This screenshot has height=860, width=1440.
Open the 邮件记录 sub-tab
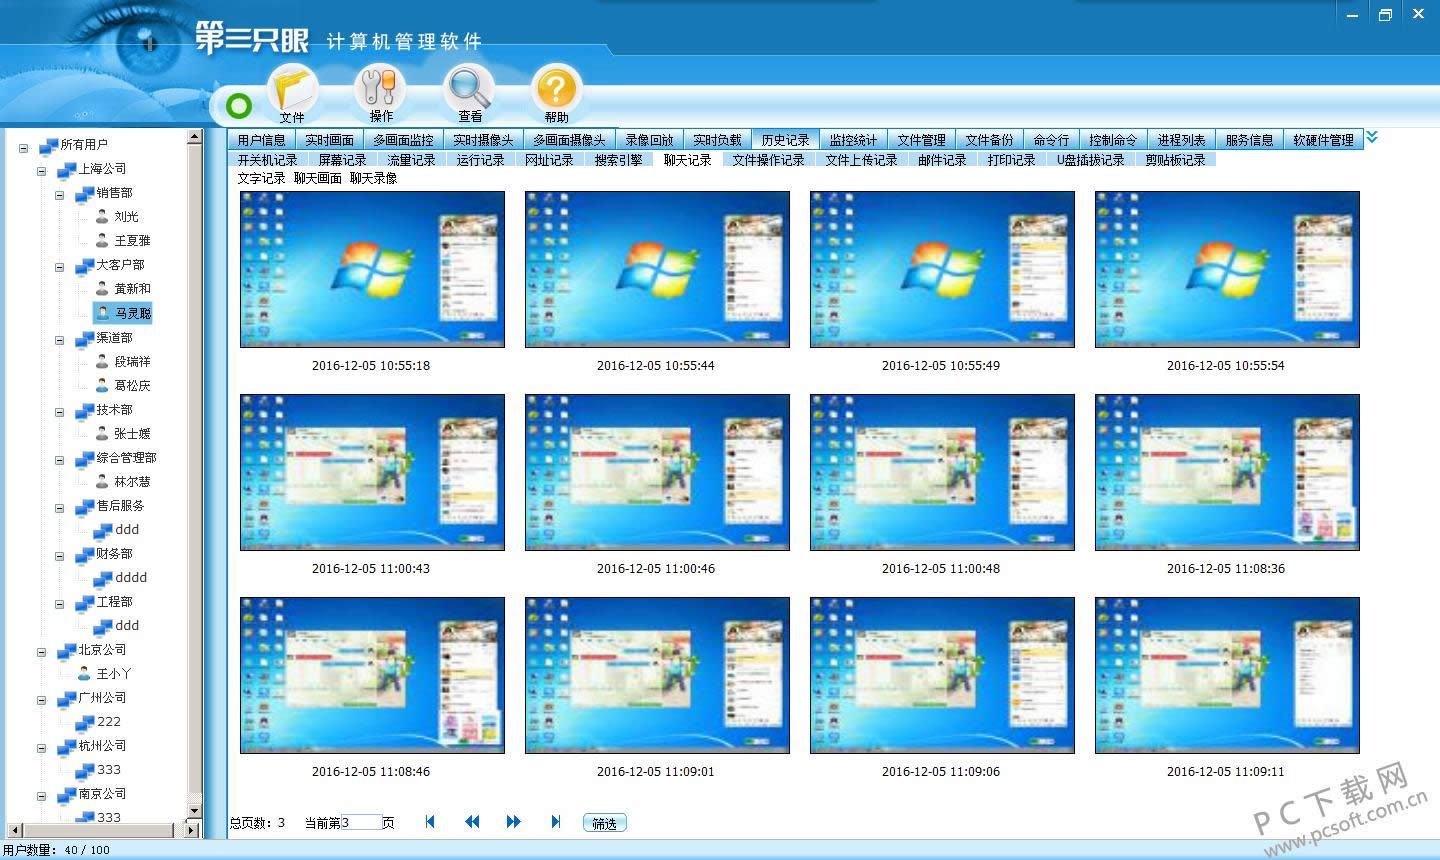942,159
